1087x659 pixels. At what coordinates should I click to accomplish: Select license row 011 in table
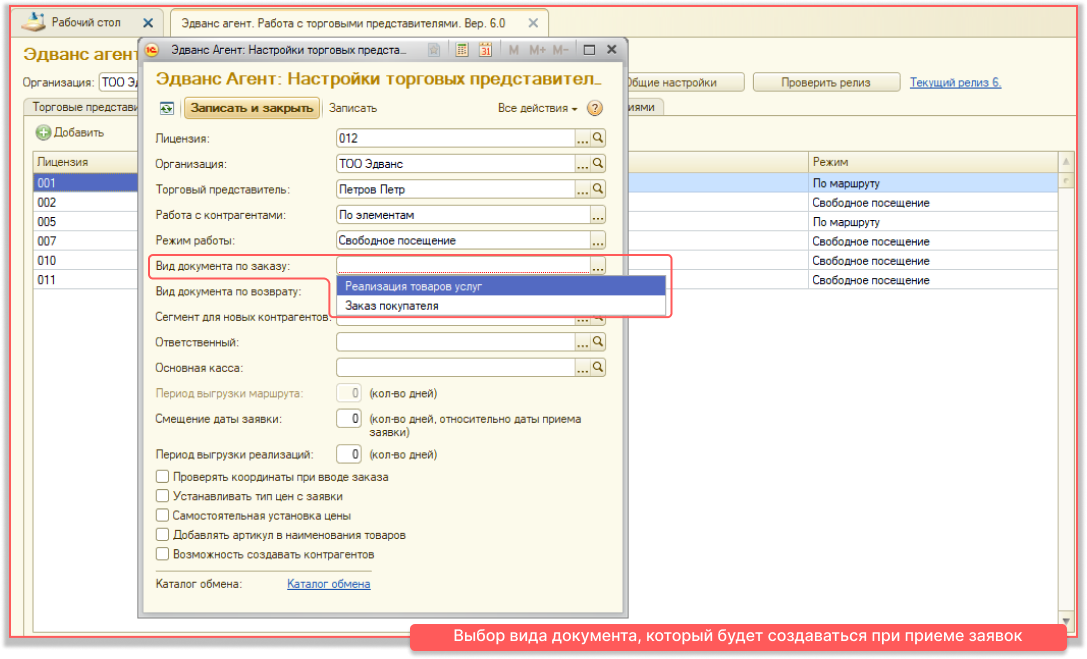[86, 280]
